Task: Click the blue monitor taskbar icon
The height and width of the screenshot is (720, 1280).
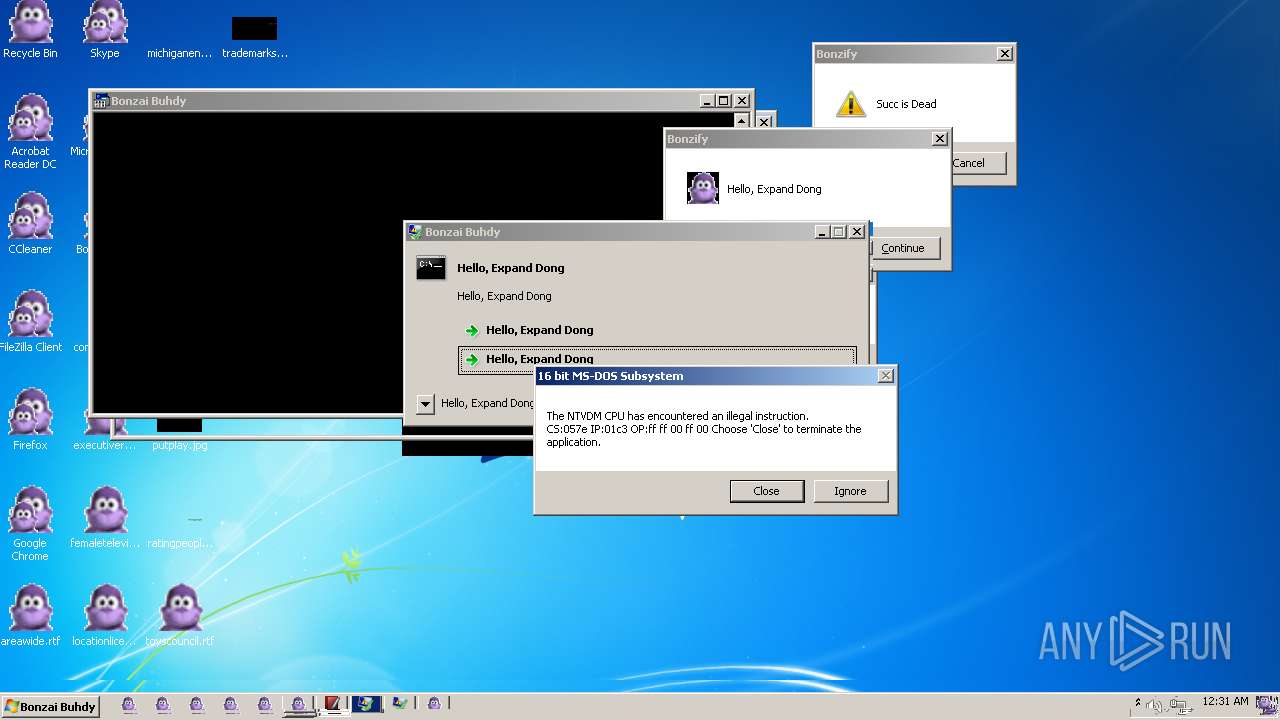Action: coord(366,705)
